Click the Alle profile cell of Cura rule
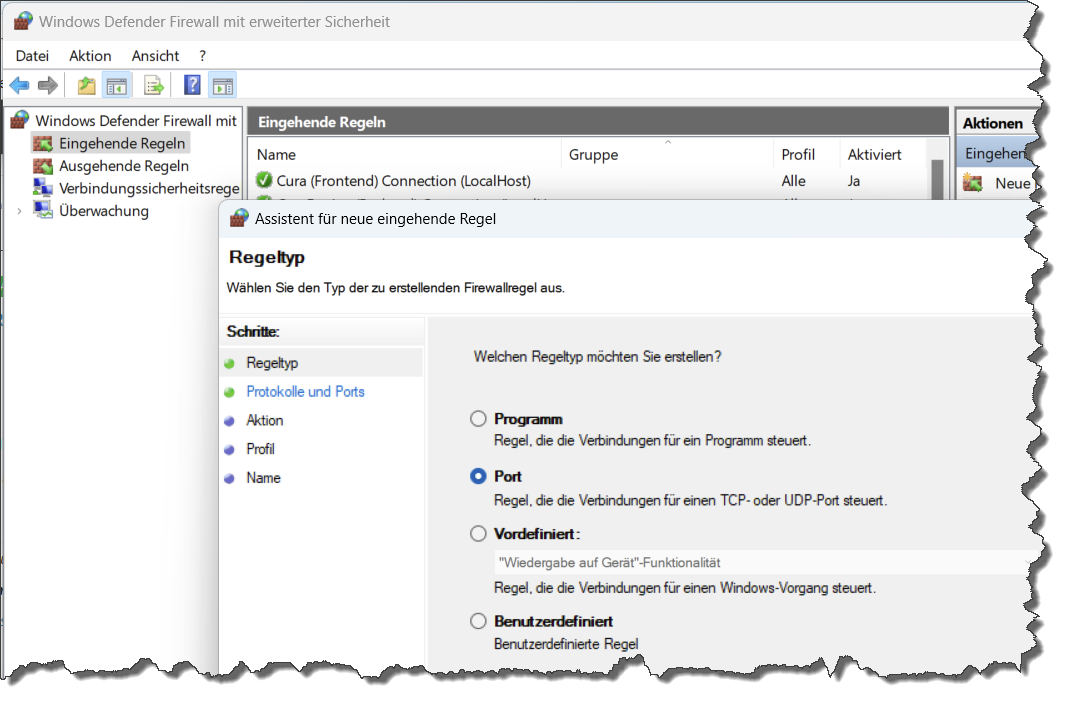The height and width of the screenshot is (702, 1068). [x=794, y=181]
